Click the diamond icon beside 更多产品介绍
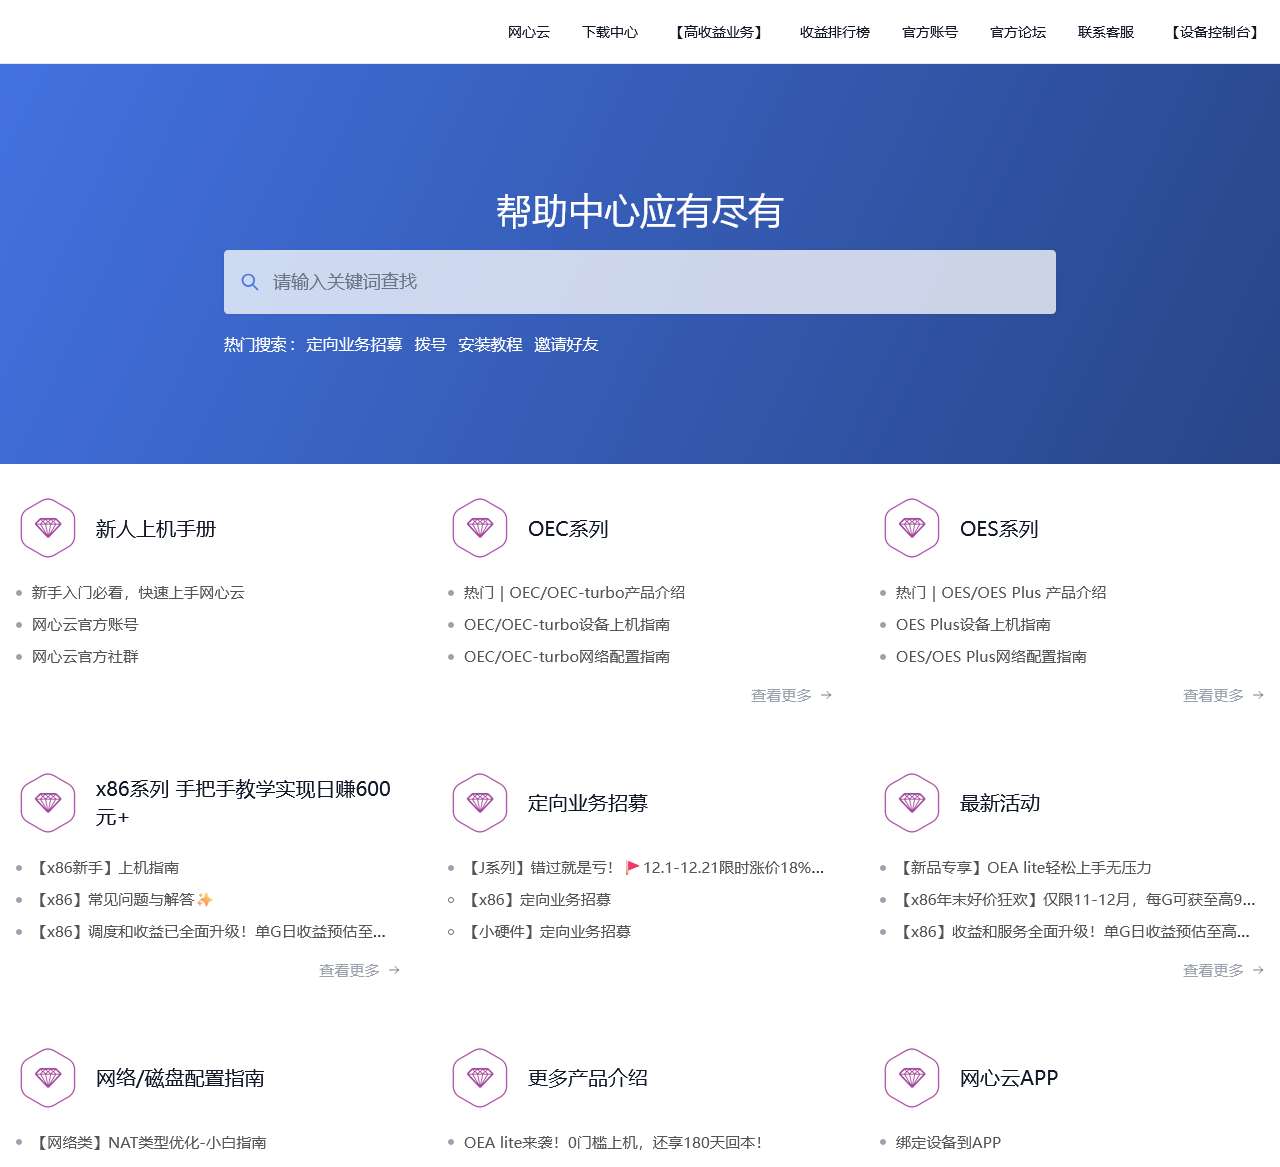Image resolution: width=1280 pixels, height=1167 pixels. click(480, 1078)
